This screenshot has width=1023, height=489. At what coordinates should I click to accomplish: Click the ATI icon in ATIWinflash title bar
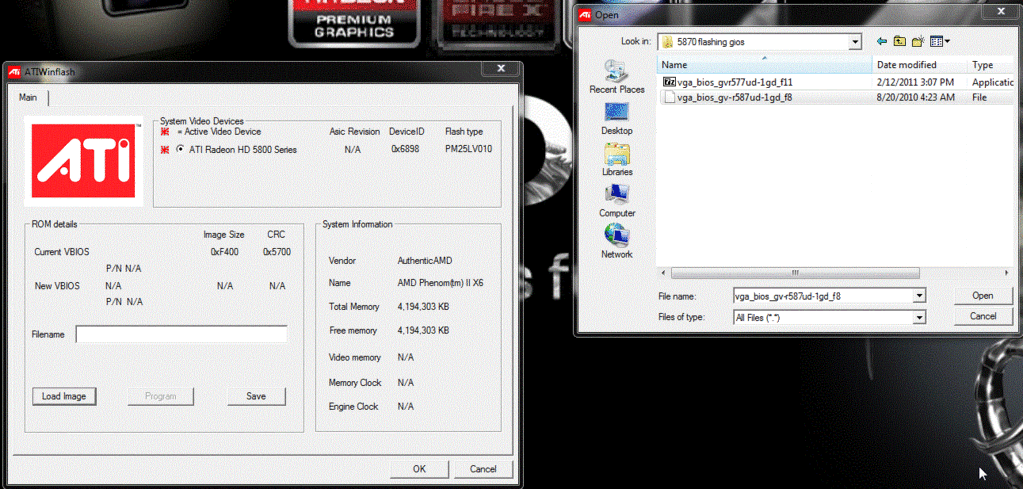pyautogui.click(x=14, y=72)
